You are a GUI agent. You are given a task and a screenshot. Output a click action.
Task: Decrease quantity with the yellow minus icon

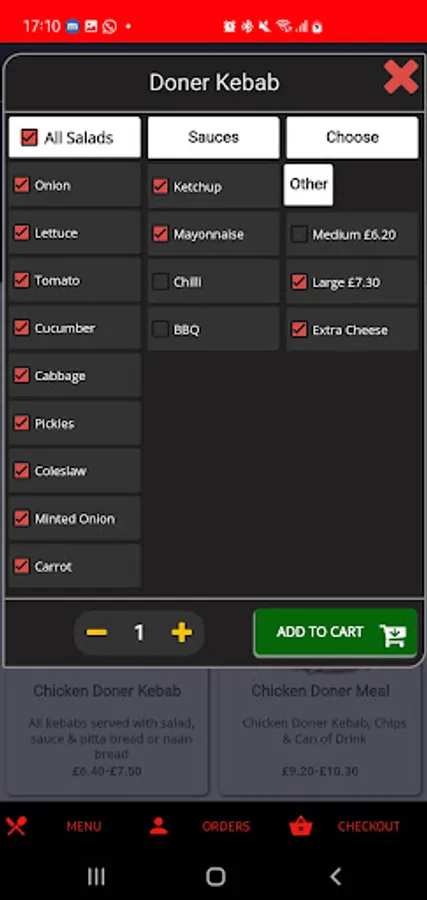click(96, 633)
